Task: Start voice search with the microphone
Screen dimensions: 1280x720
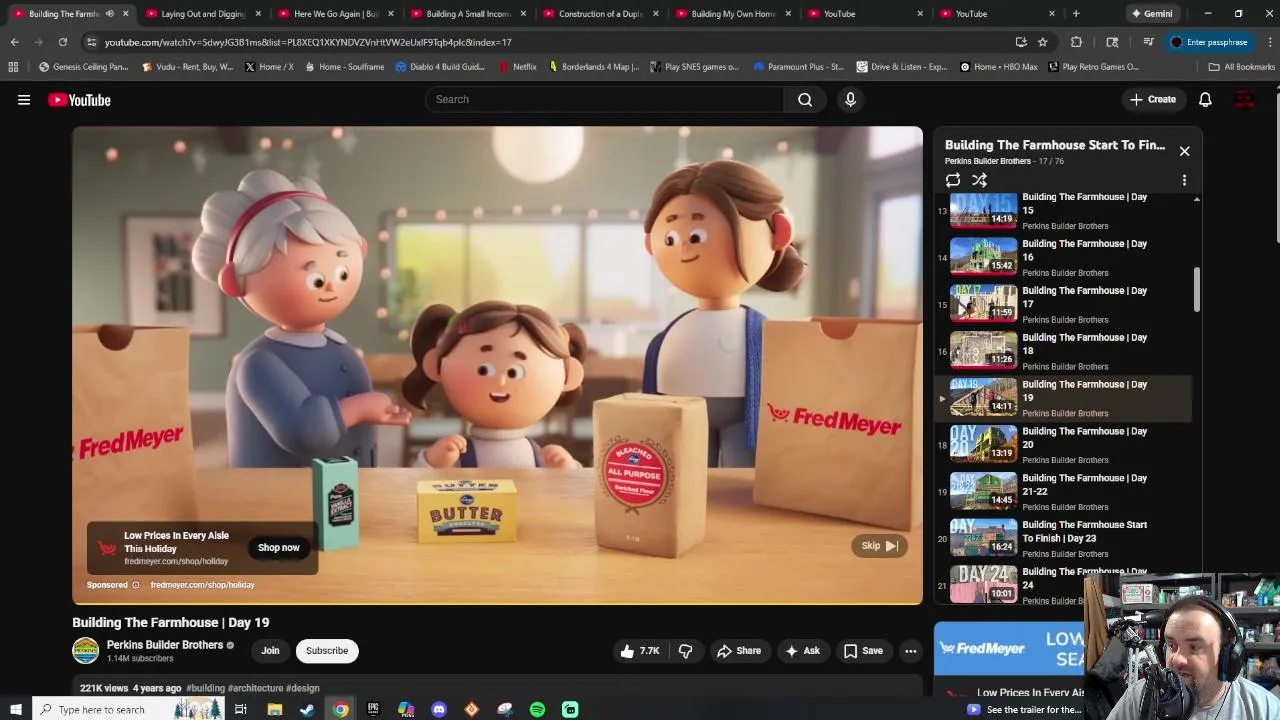Action: 850,99
